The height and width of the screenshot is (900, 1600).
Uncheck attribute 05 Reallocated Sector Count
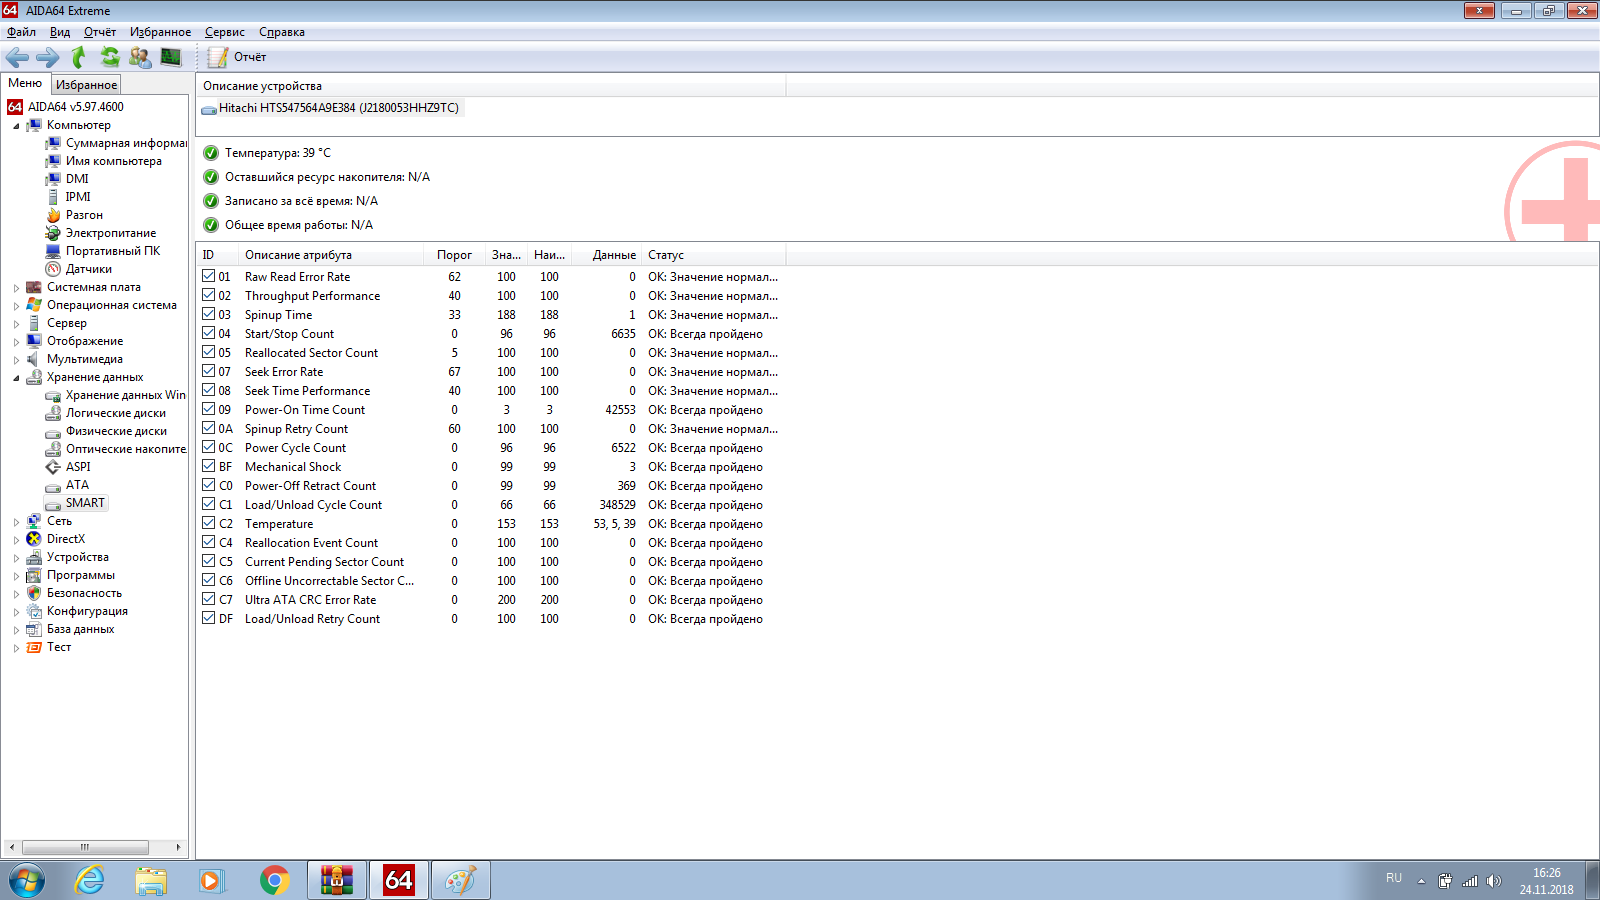tap(208, 352)
